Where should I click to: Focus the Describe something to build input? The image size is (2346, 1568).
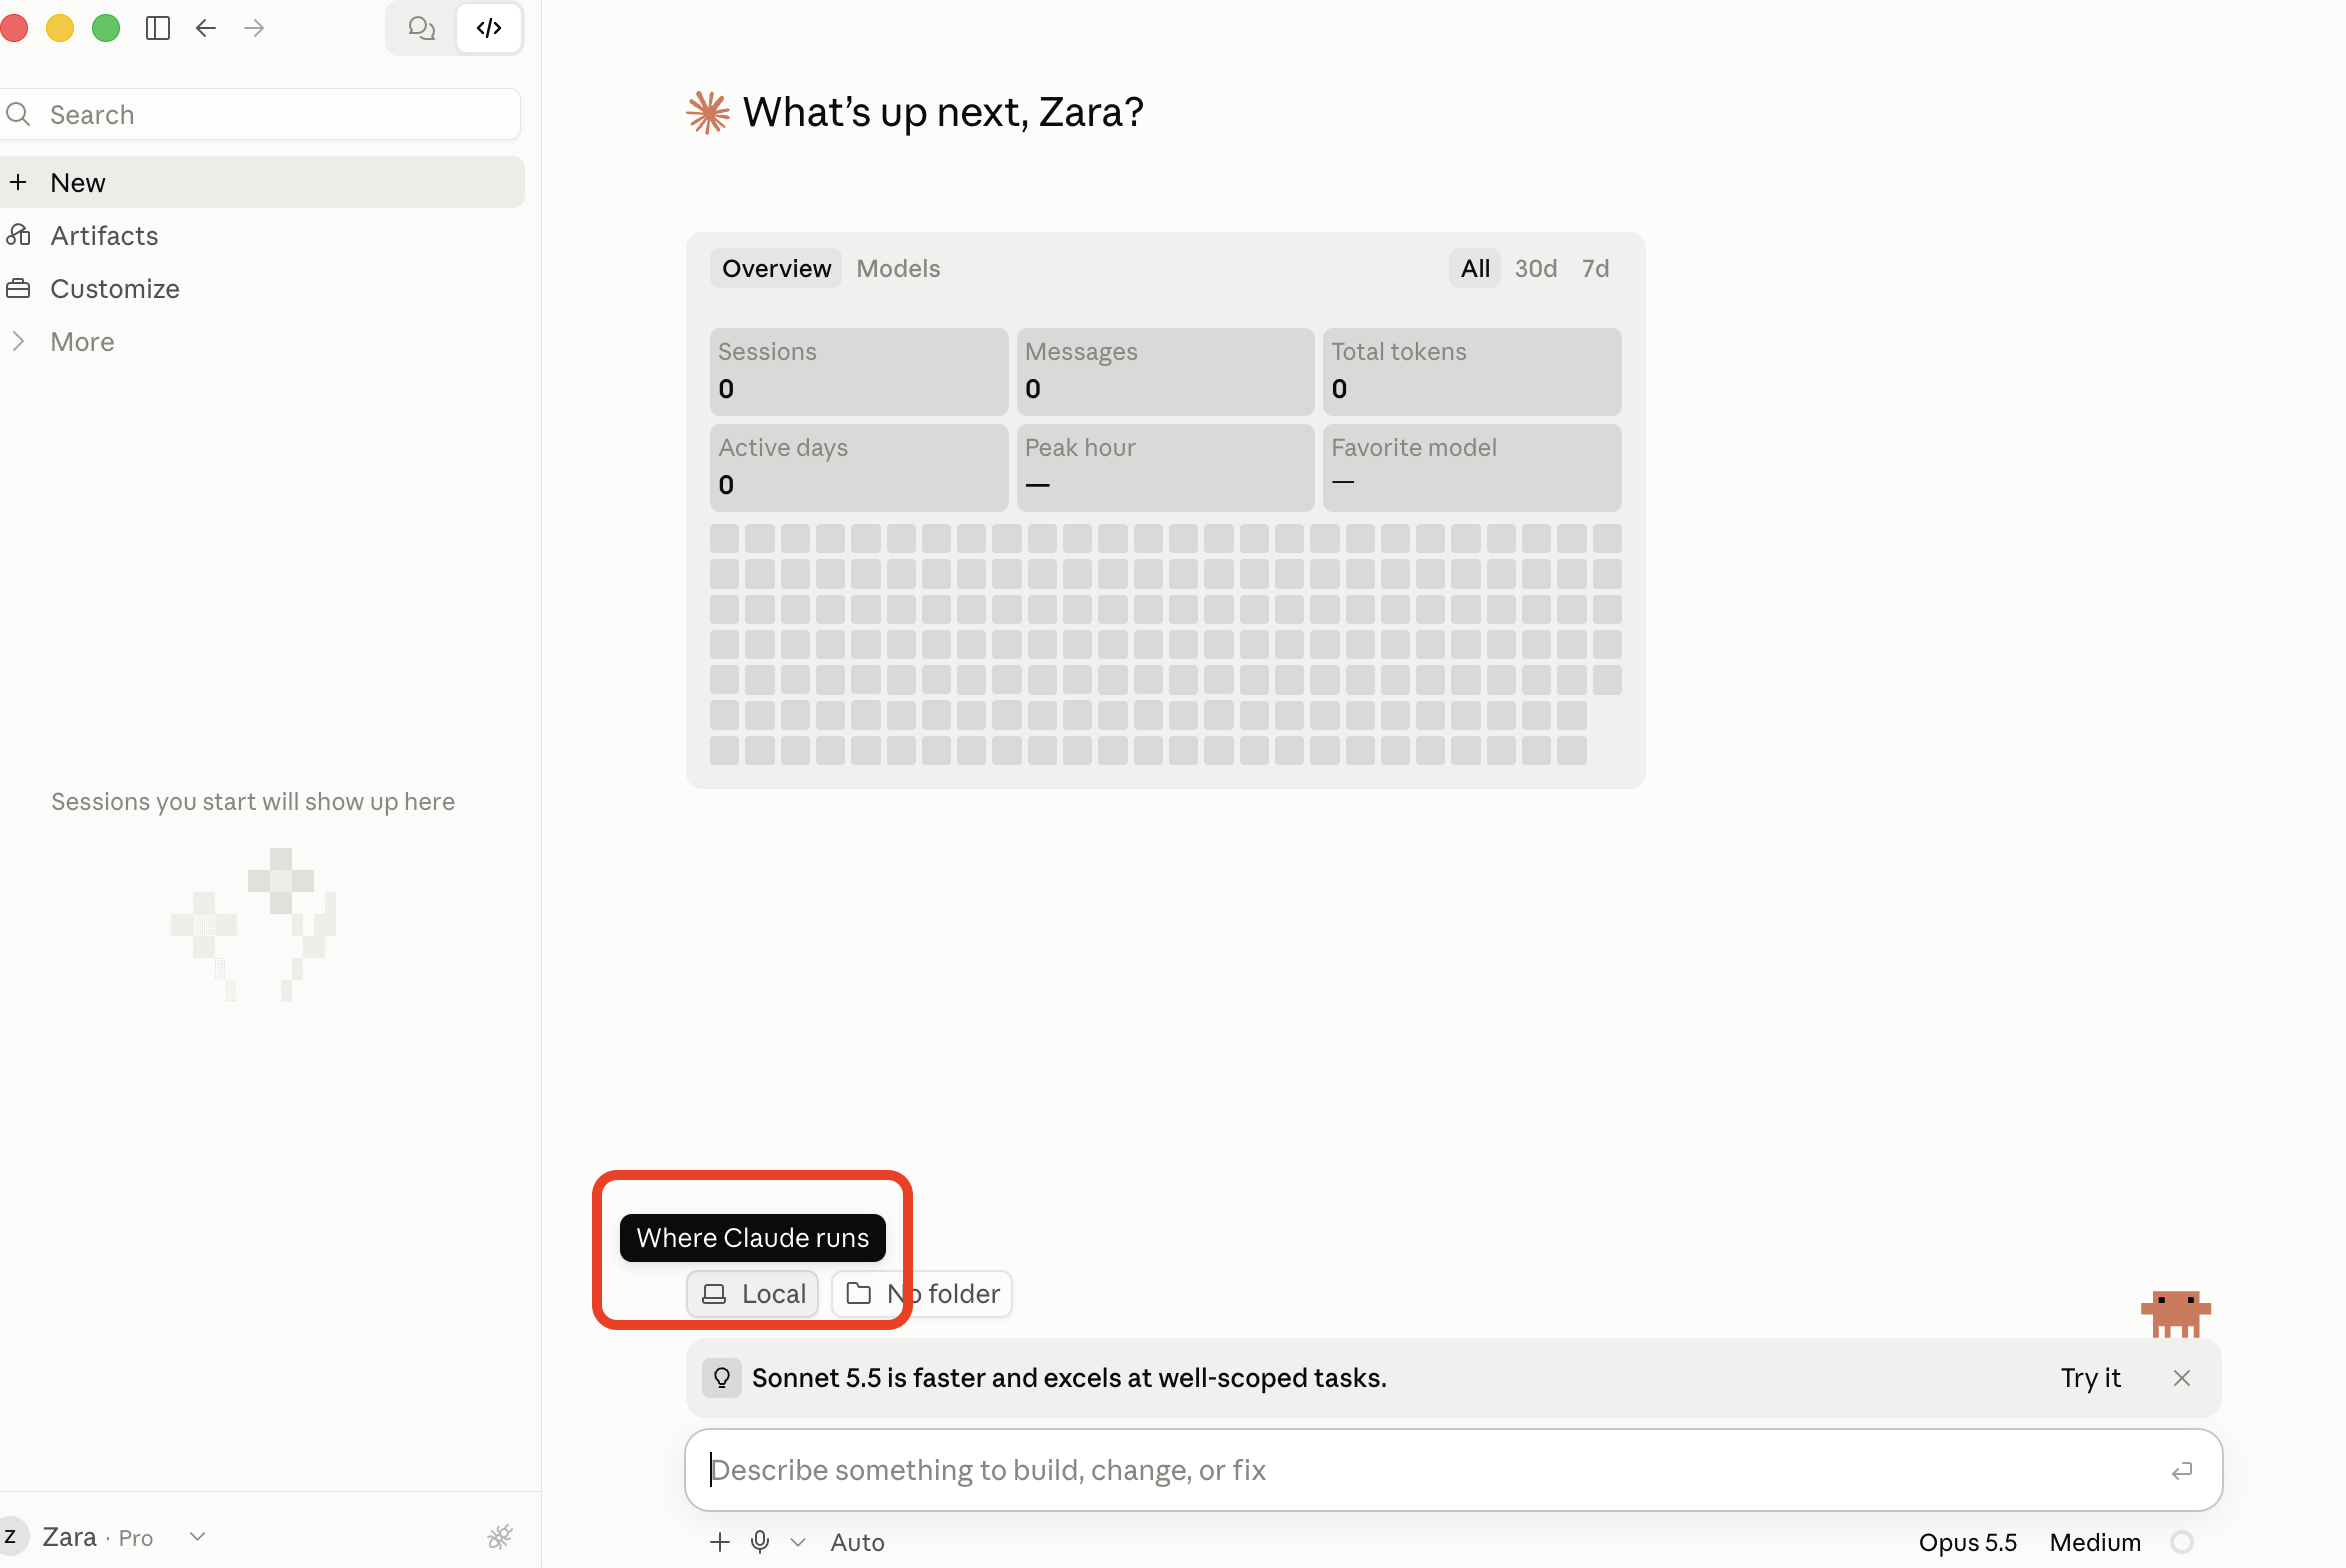(1430, 1470)
